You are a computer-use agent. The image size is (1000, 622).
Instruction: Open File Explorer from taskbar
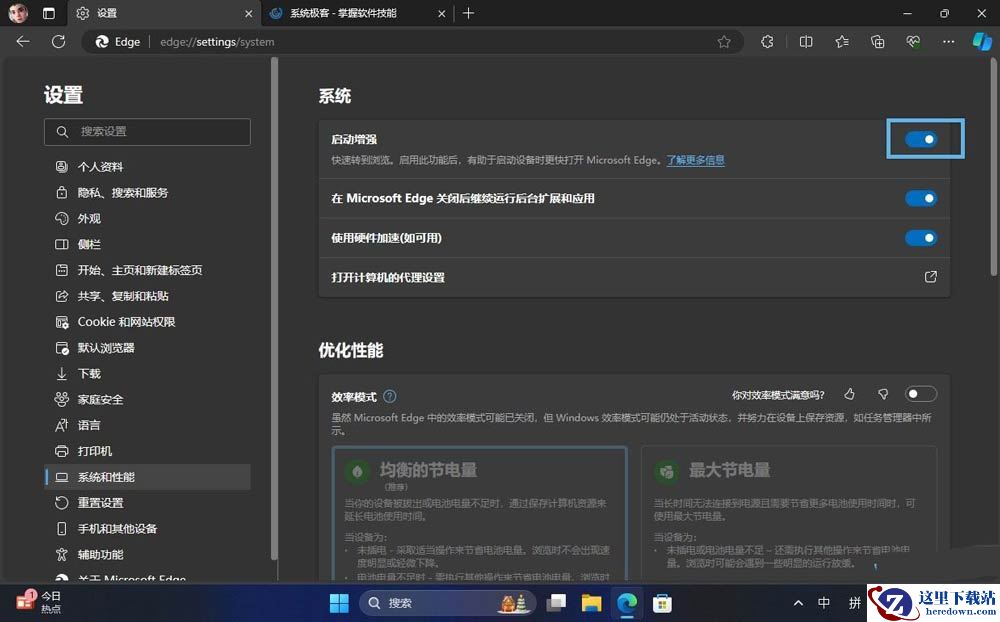(x=591, y=603)
